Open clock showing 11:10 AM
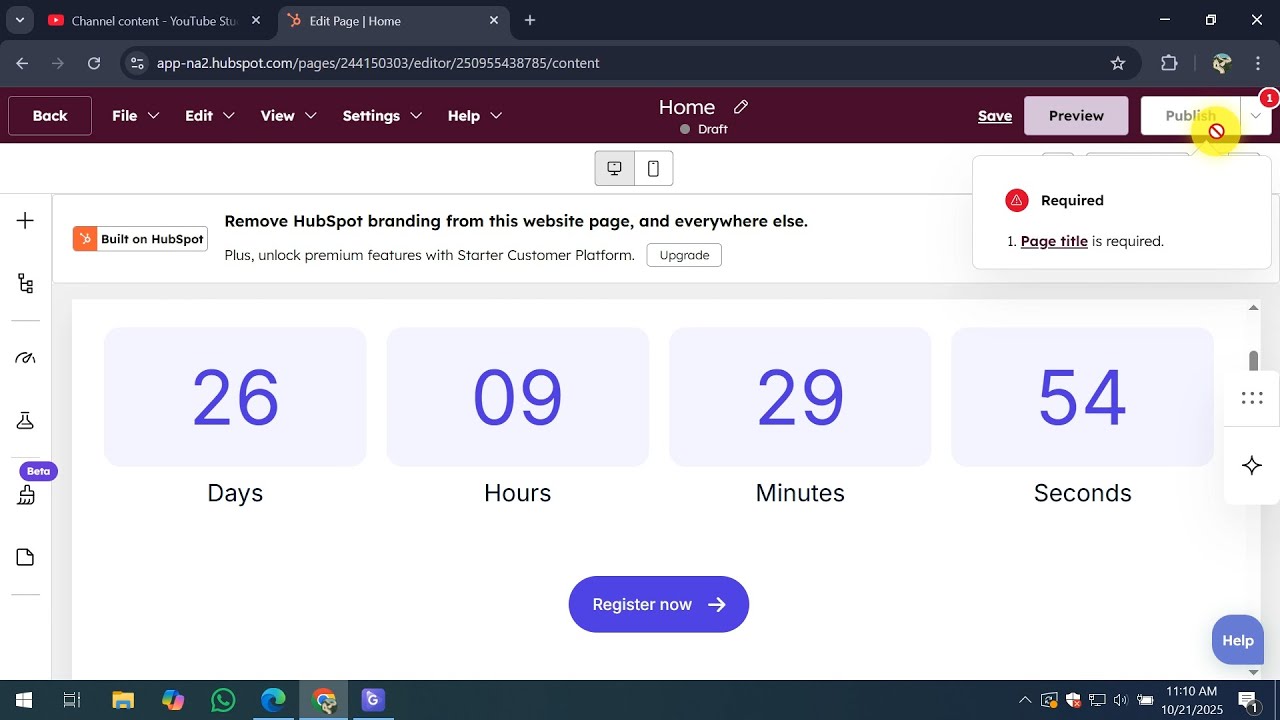This screenshot has width=1280, height=720. coord(1190,700)
